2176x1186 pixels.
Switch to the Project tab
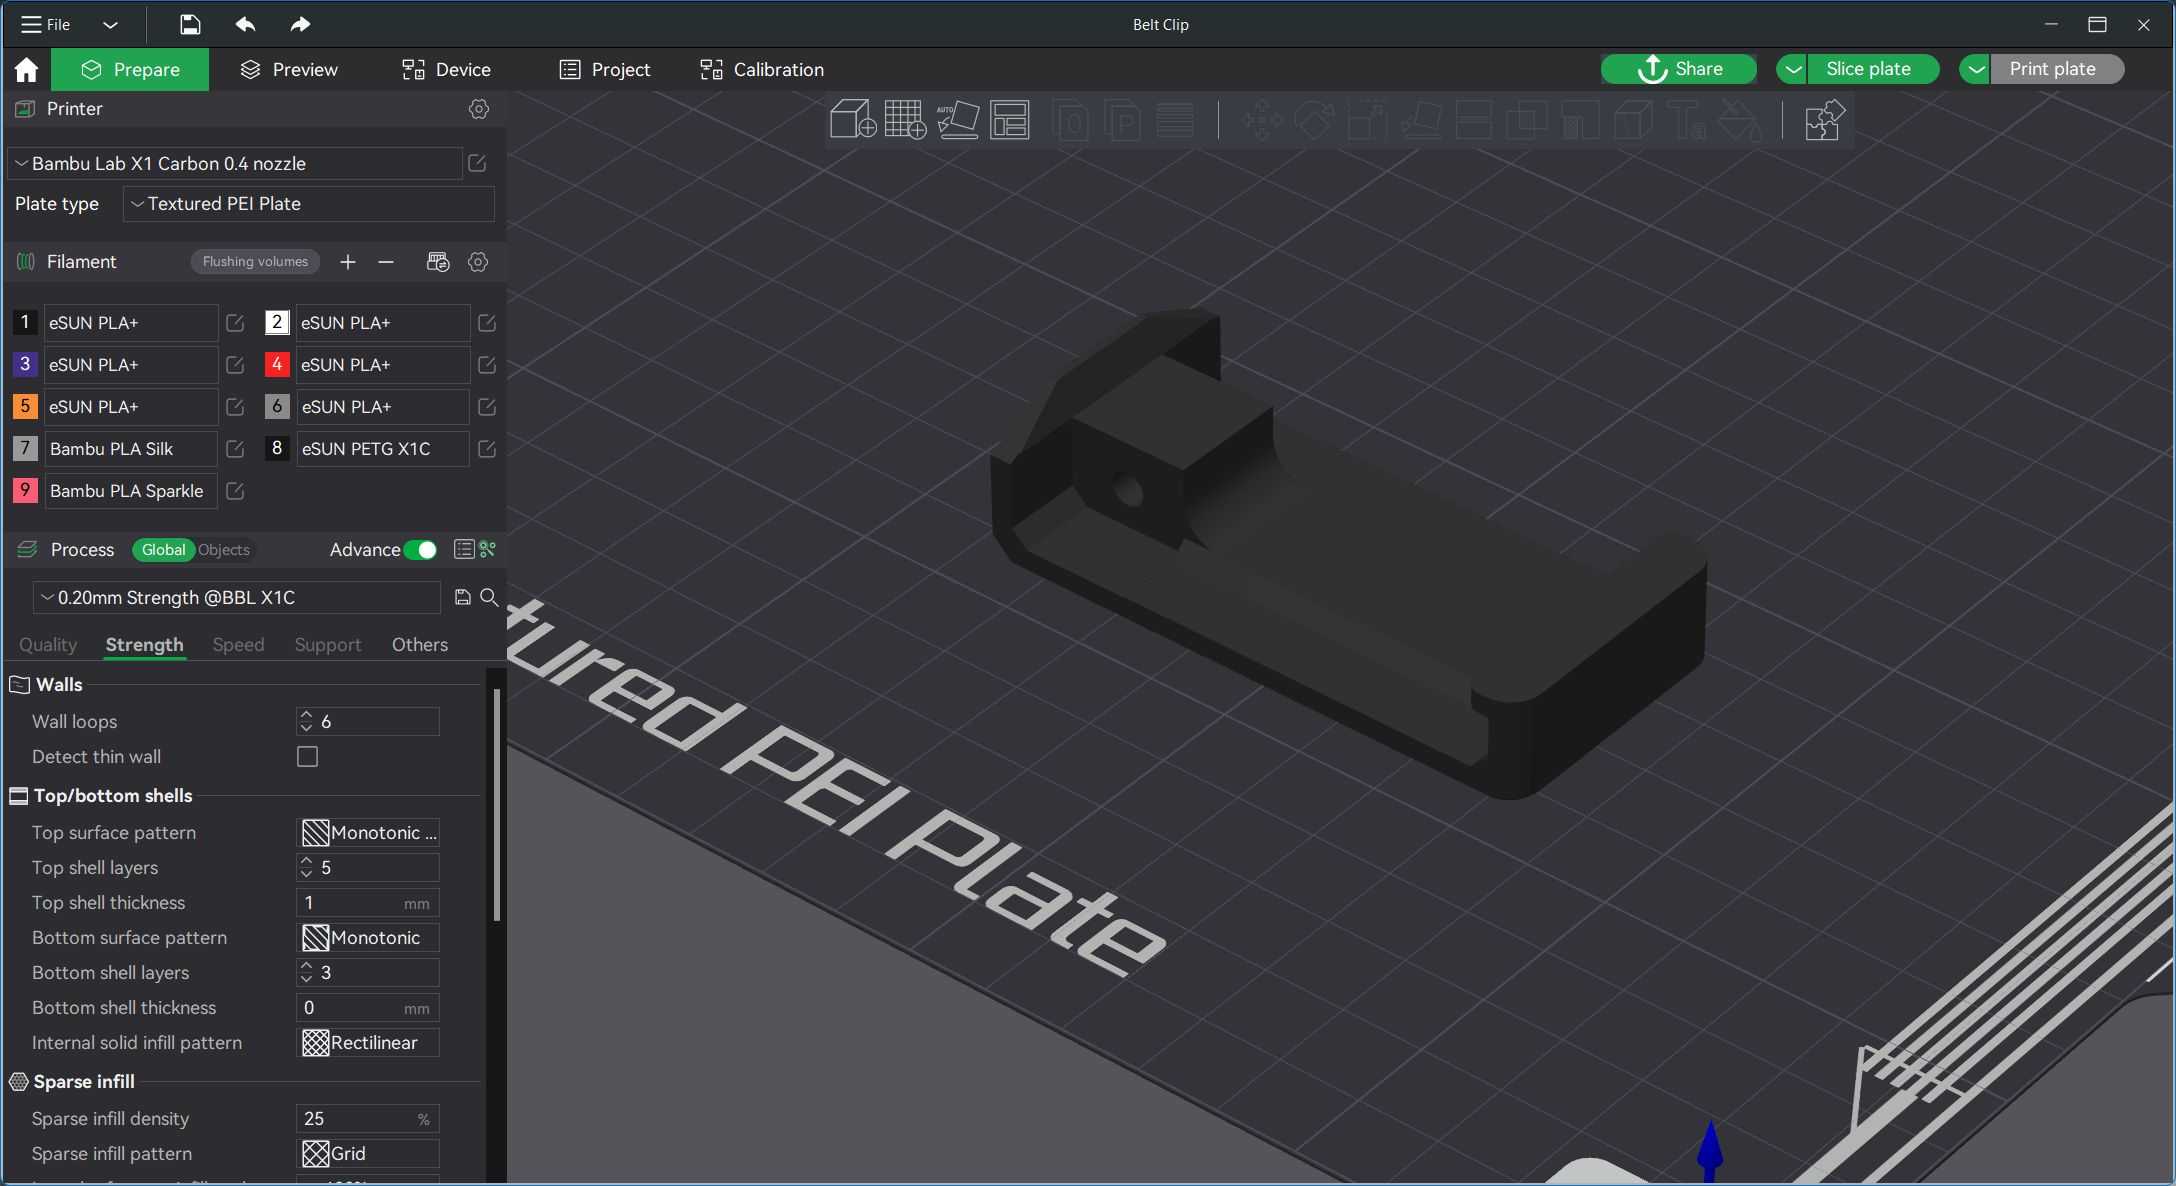[x=605, y=69]
